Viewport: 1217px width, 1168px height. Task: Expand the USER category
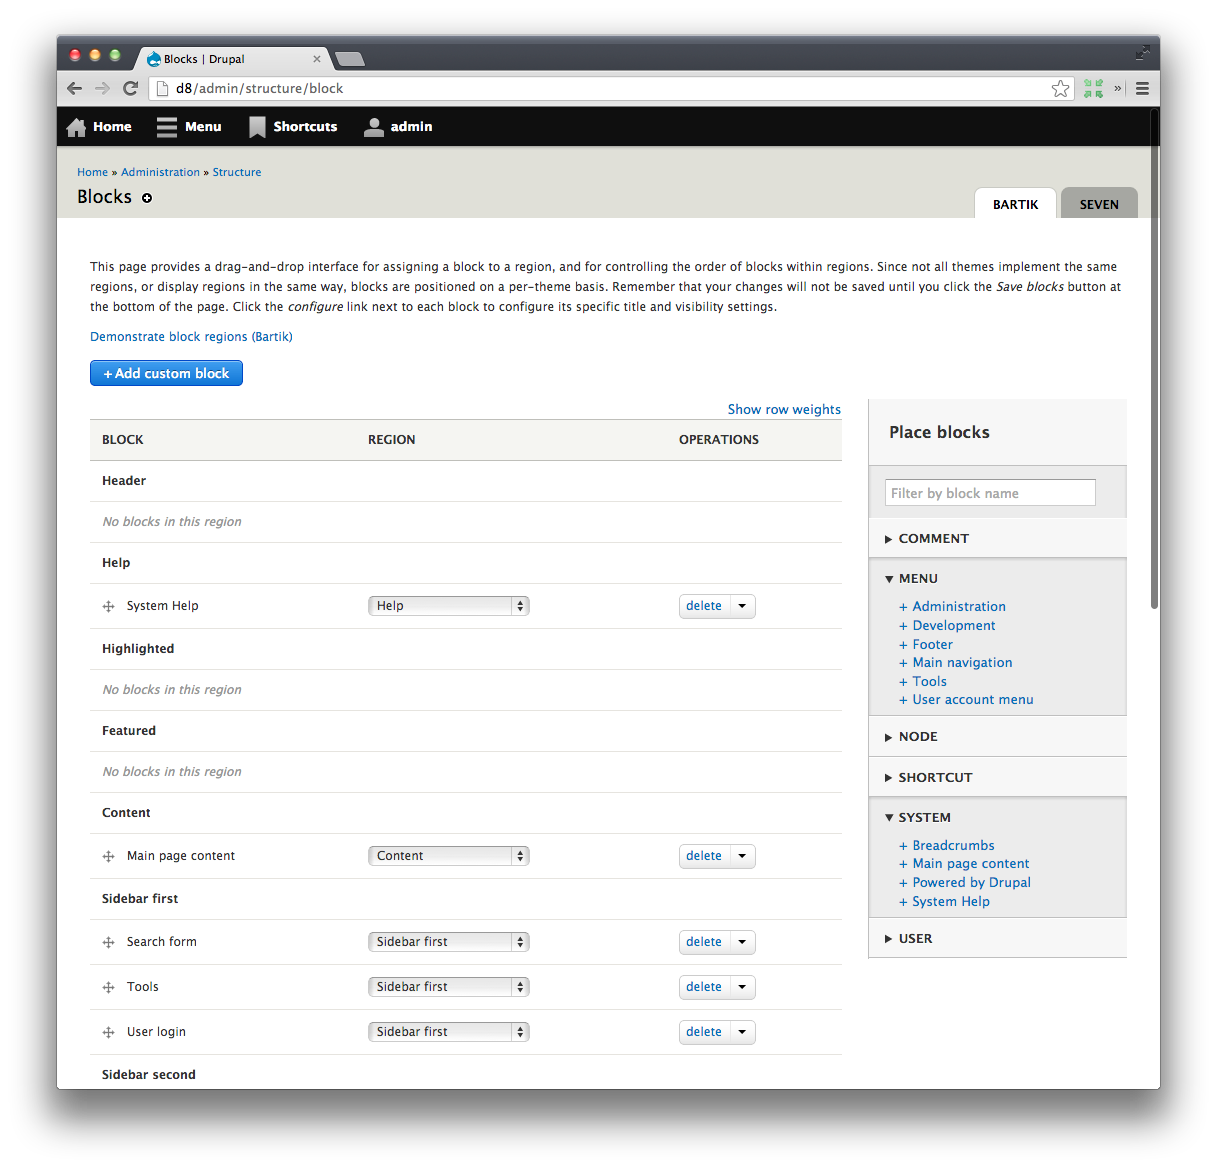click(x=997, y=938)
